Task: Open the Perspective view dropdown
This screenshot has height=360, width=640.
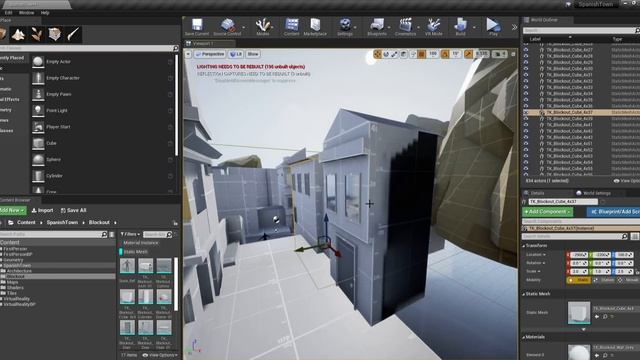Action: [210, 54]
